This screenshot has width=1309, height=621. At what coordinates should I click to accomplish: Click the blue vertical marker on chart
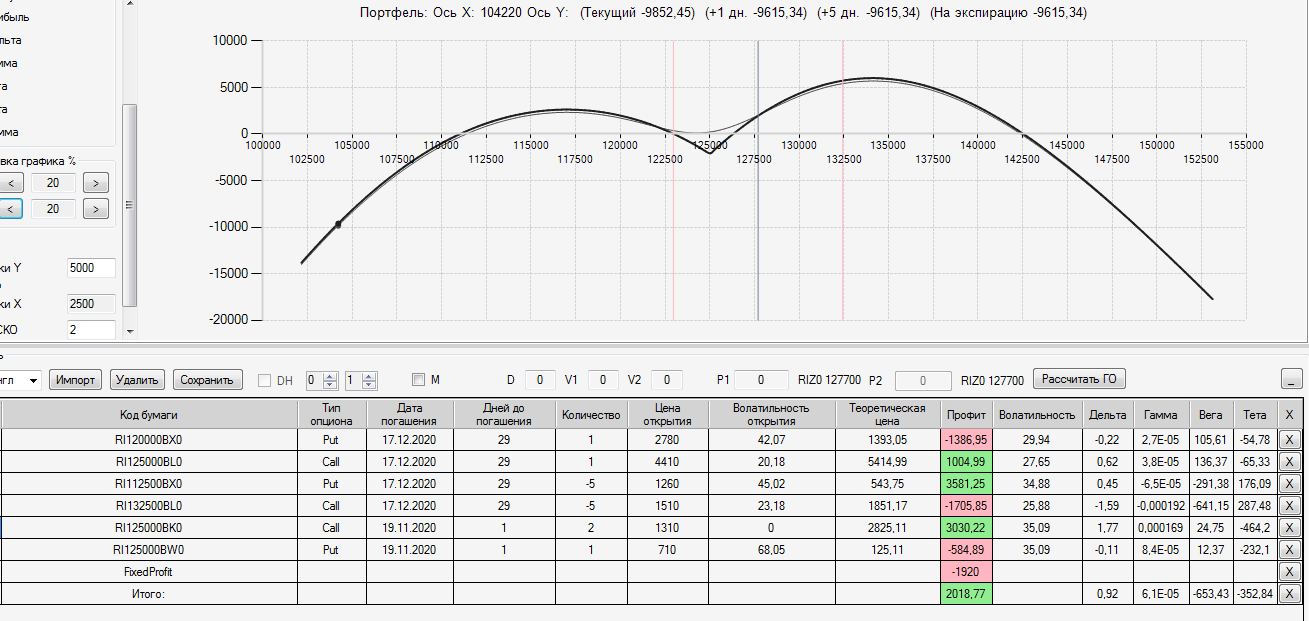coord(757,180)
